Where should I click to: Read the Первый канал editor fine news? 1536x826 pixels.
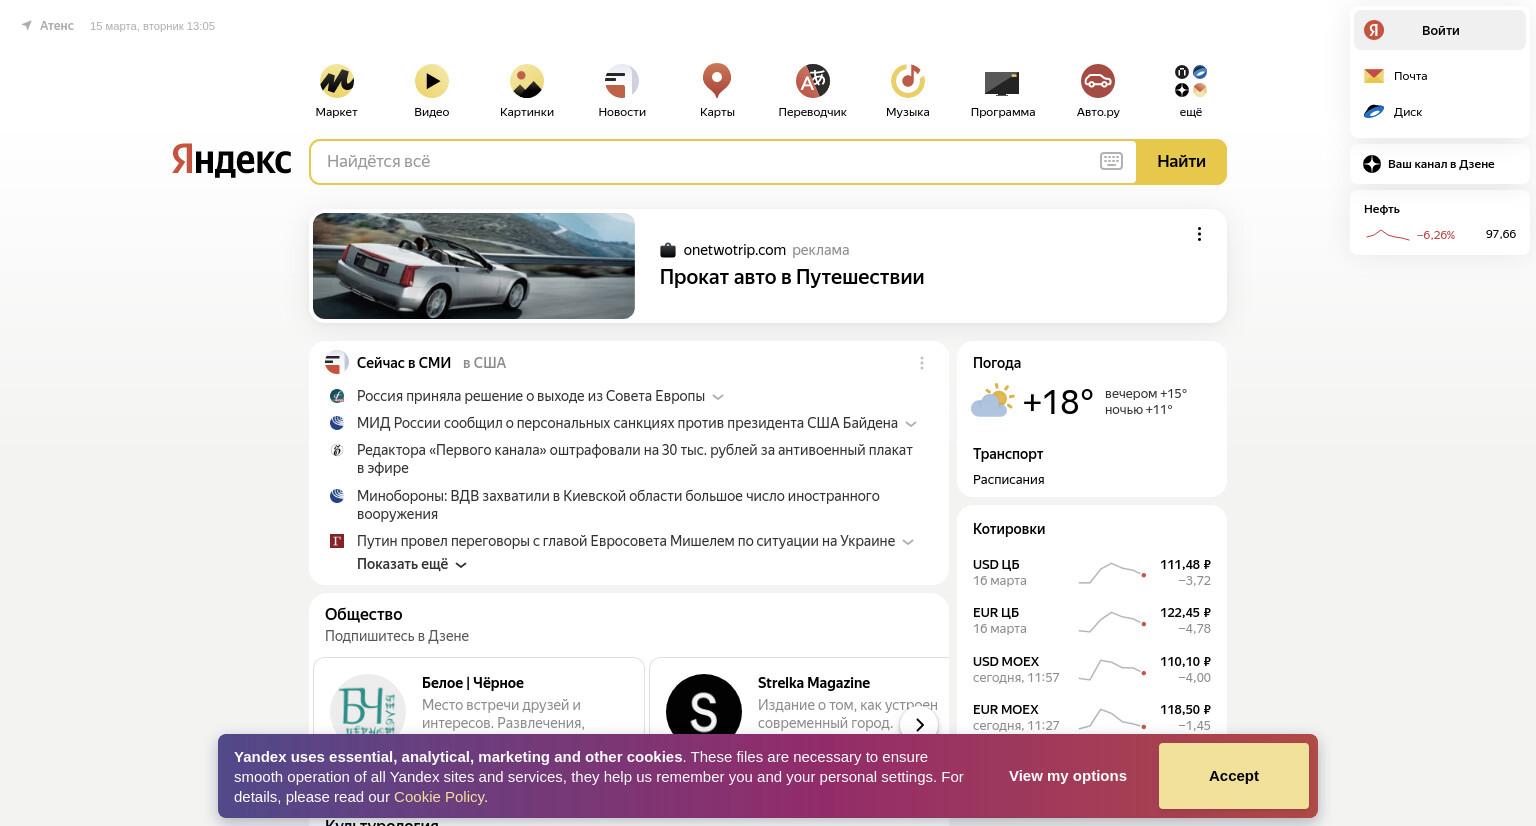[x=635, y=459]
